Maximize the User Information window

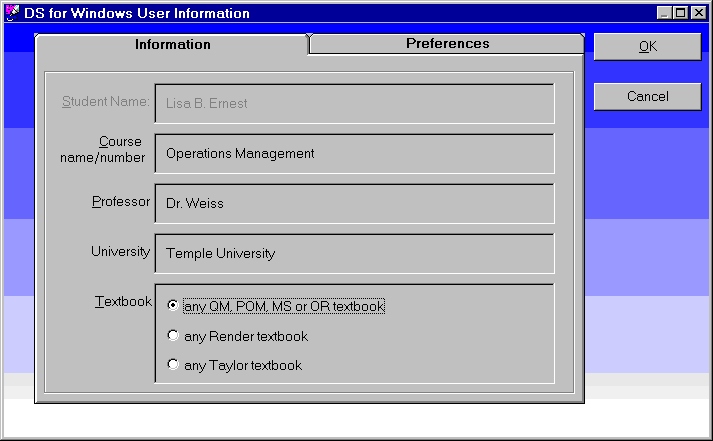(x=681, y=13)
